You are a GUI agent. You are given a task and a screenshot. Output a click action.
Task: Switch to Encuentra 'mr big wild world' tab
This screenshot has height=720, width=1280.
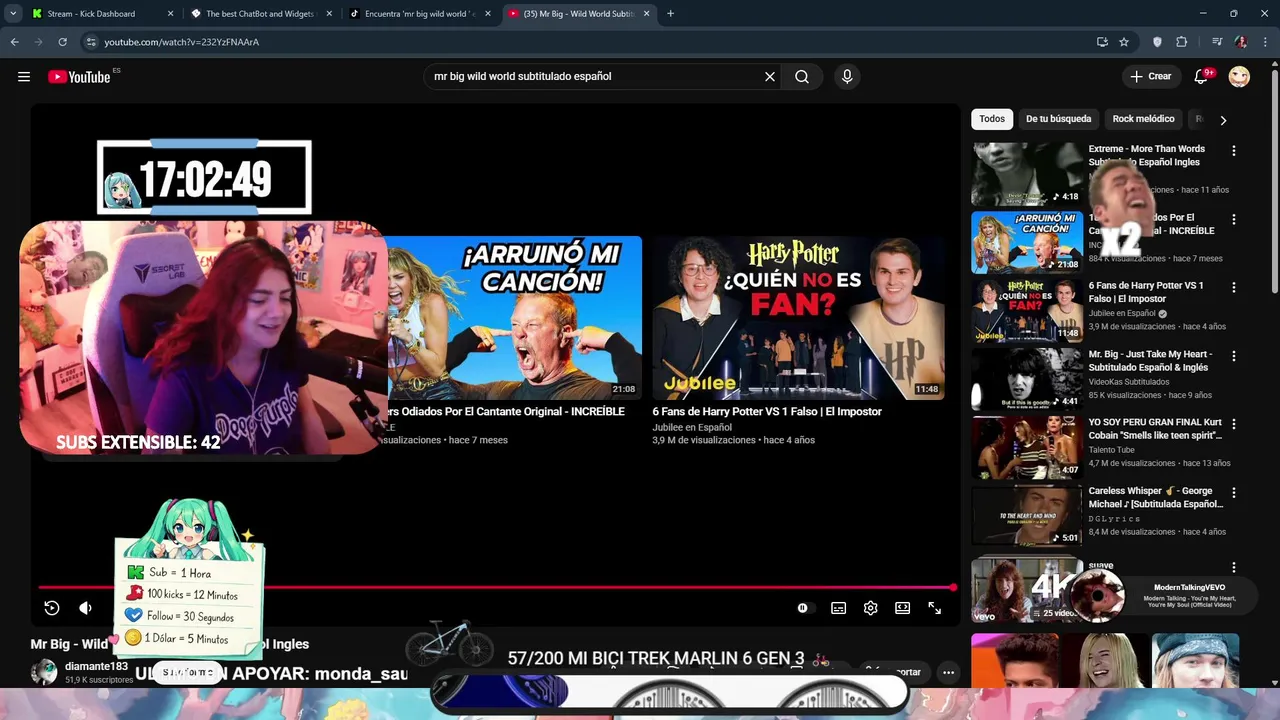(x=419, y=14)
